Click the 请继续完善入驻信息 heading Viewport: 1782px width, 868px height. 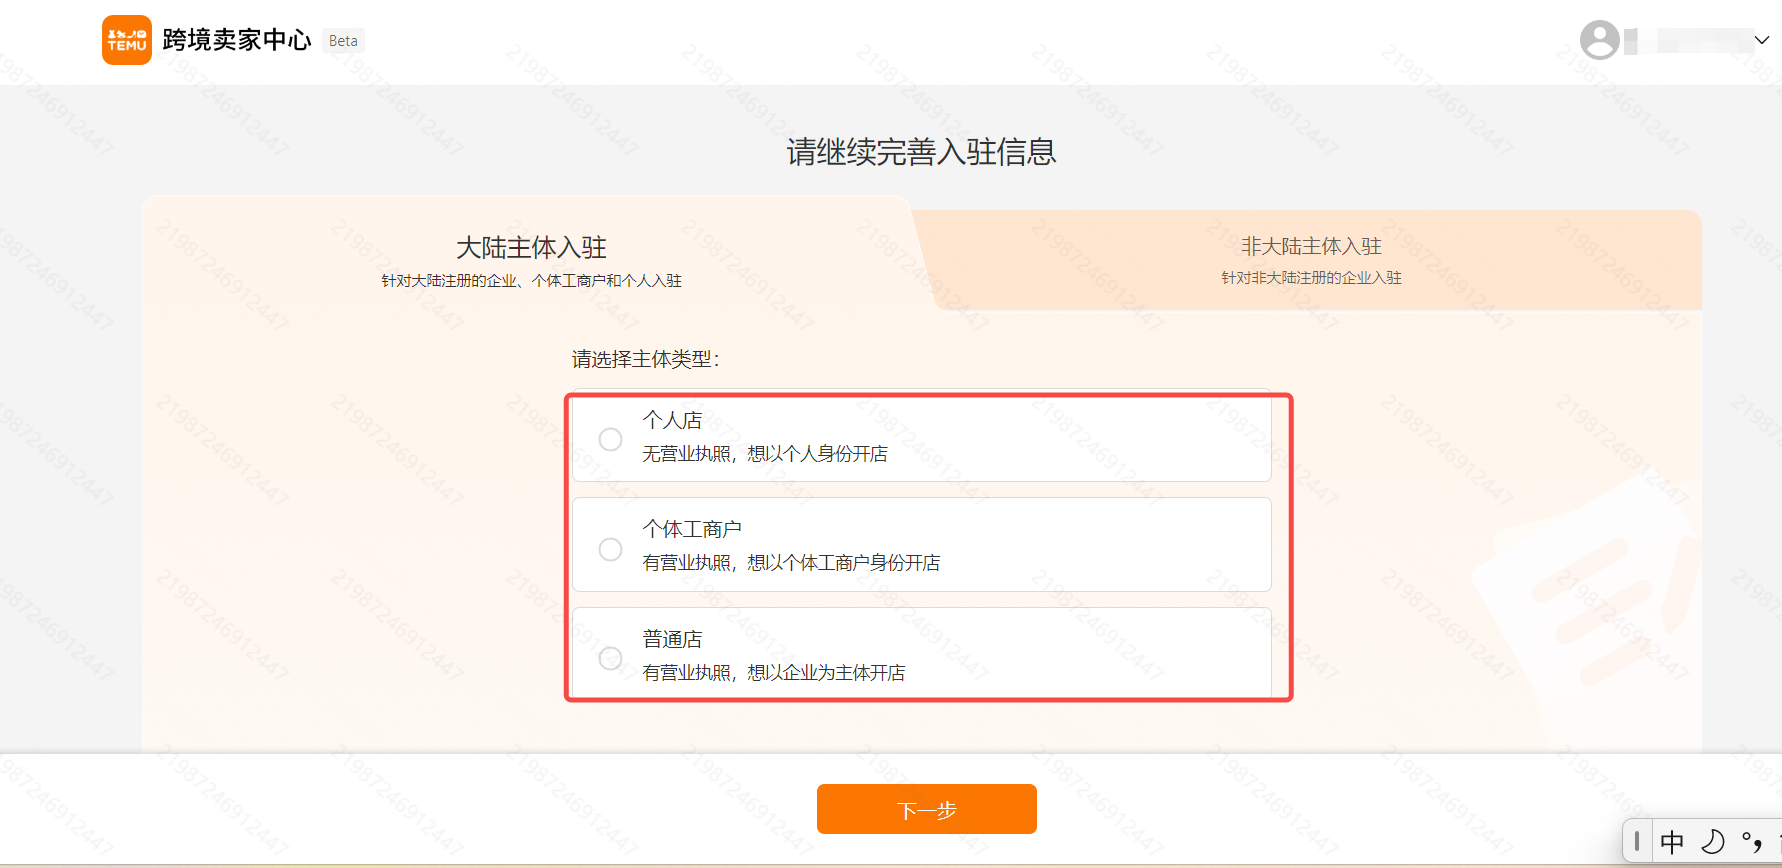pyautogui.click(x=922, y=151)
